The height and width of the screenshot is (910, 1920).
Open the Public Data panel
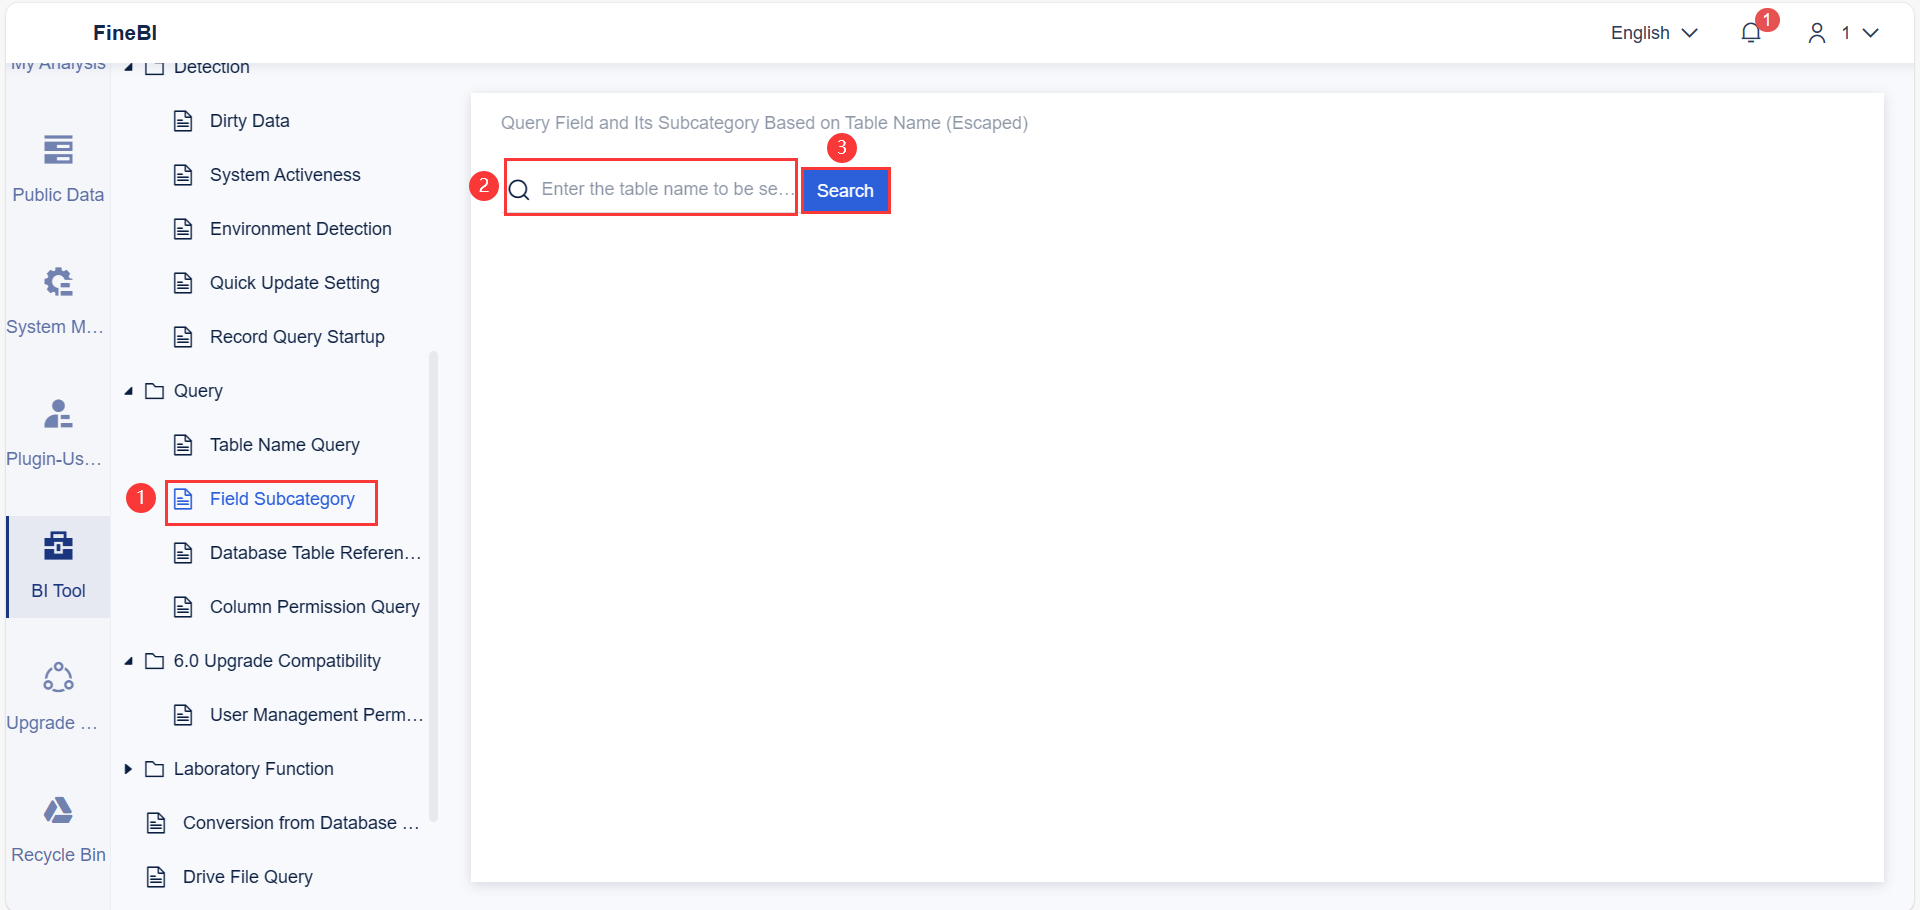coord(57,168)
